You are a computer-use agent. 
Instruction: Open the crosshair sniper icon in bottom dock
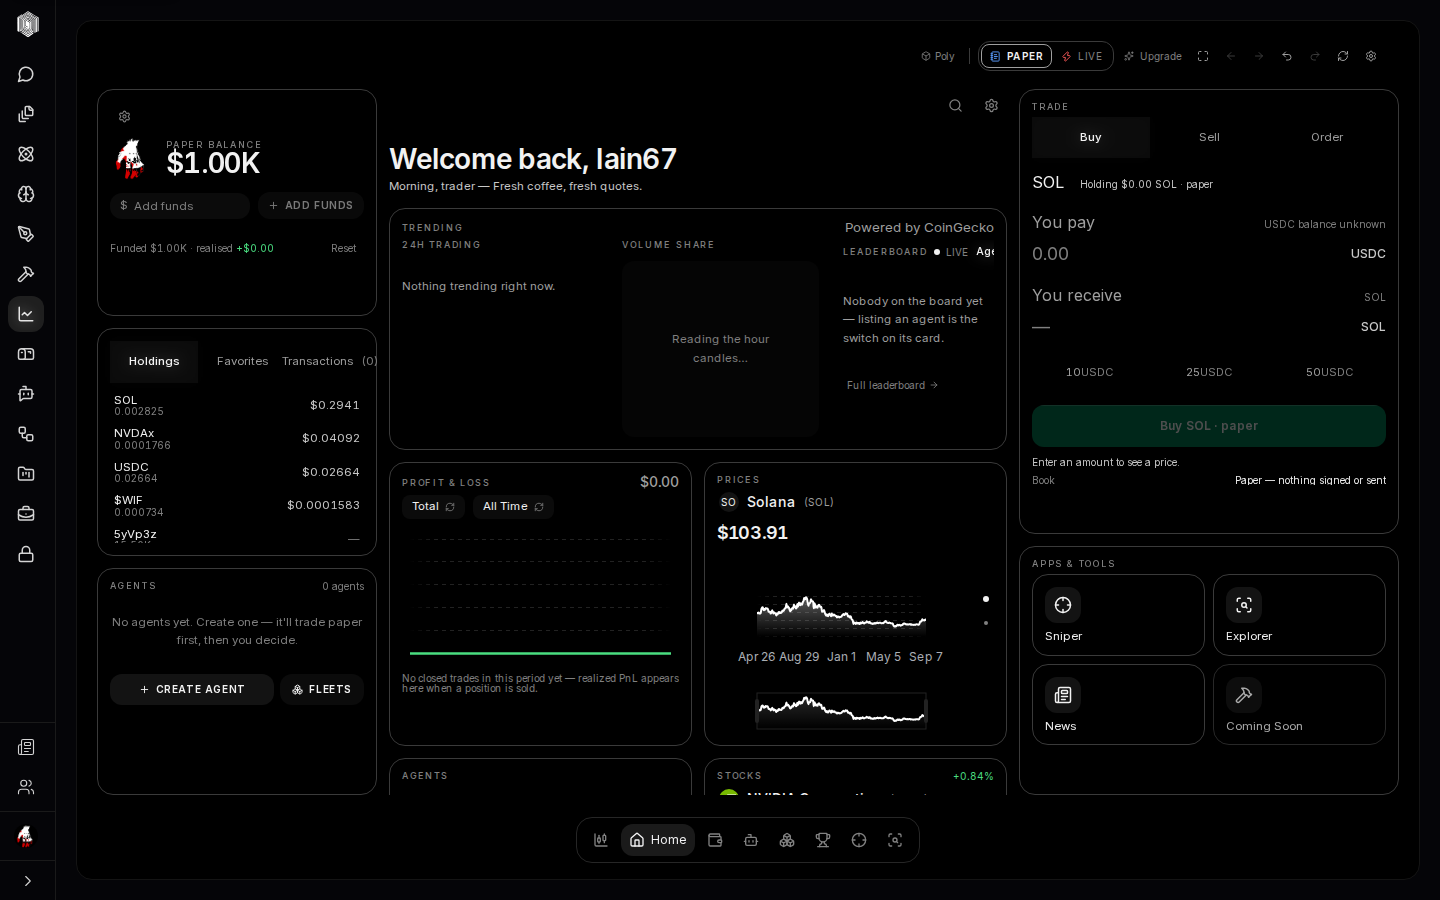(x=859, y=840)
